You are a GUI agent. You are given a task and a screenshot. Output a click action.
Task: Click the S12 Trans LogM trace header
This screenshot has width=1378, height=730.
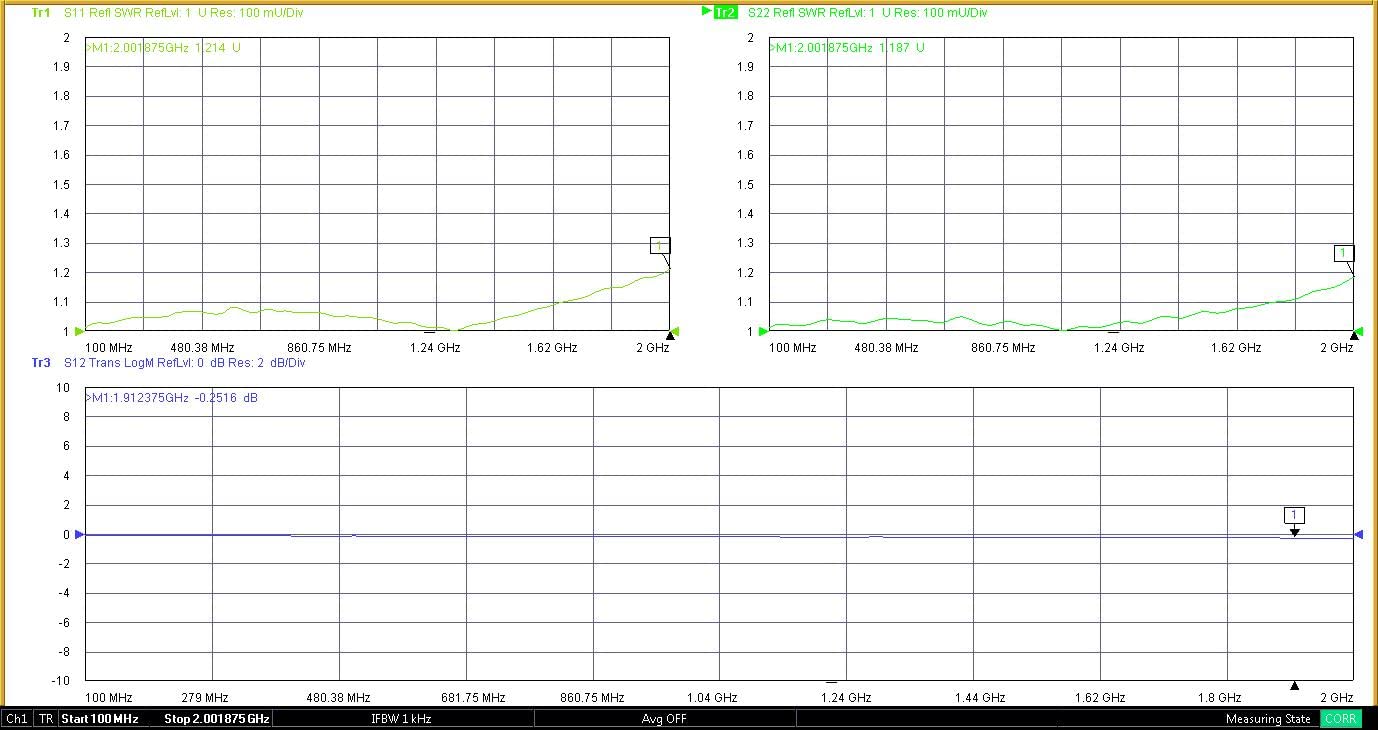click(184, 363)
